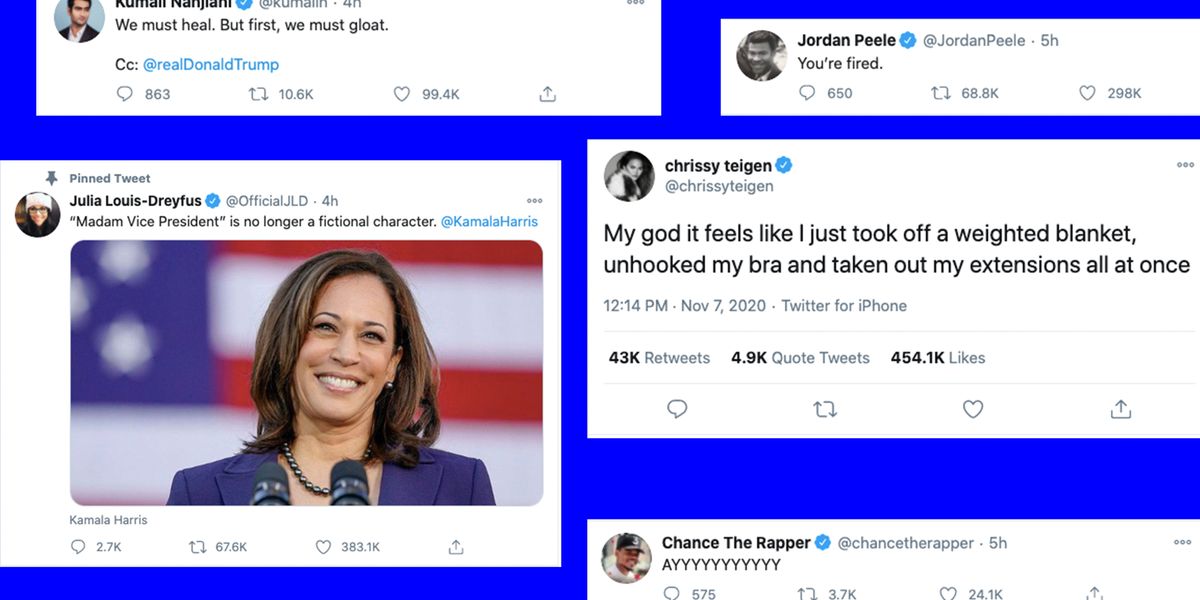
Task: Click the retweet icon on Jordan Peele's tweet
Action: (940, 92)
